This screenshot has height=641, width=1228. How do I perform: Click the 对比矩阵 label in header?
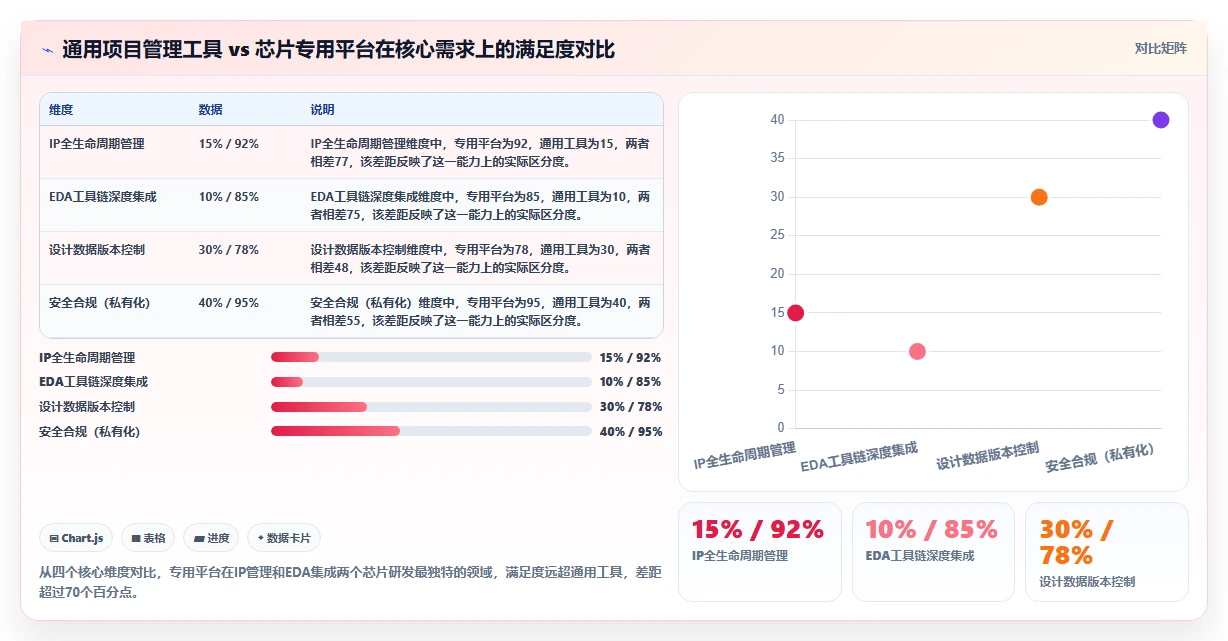coord(1160,49)
